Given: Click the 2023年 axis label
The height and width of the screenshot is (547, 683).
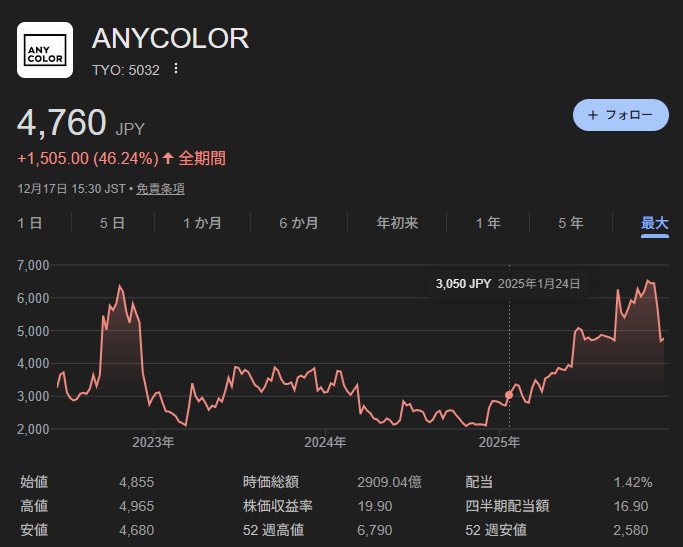Looking at the screenshot, I should tap(154, 441).
